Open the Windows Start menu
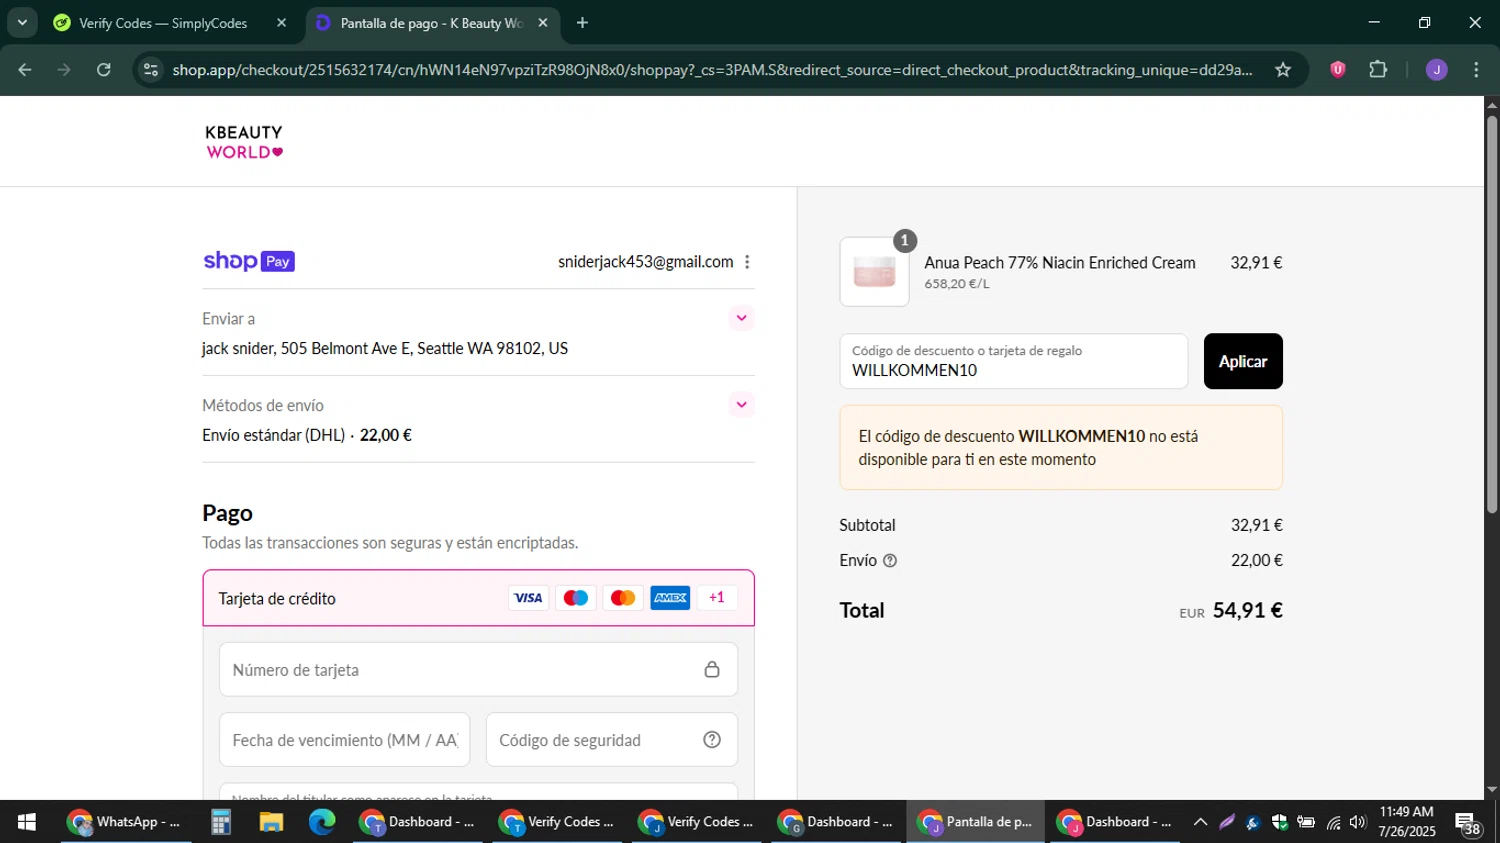Viewport: 1500px width, 843px height. pyautogui.click(x=27, y=822)
